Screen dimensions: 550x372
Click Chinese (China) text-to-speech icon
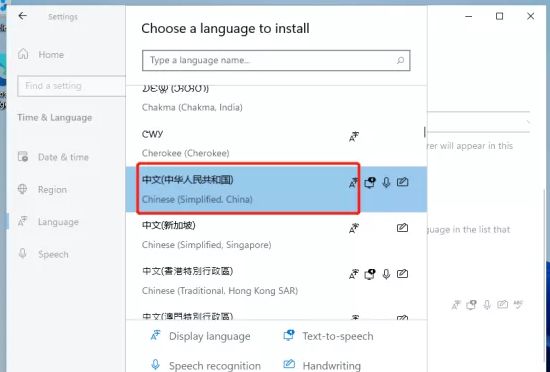point(370,182)
